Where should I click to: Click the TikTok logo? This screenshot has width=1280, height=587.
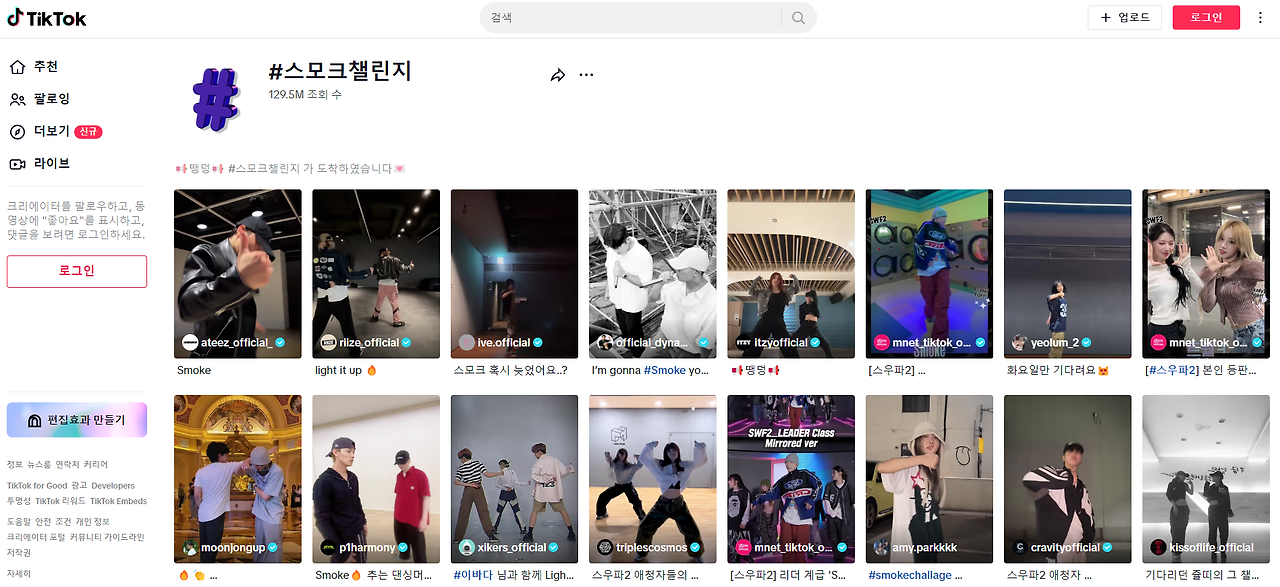pyautogui.click(x=47, y=18)
